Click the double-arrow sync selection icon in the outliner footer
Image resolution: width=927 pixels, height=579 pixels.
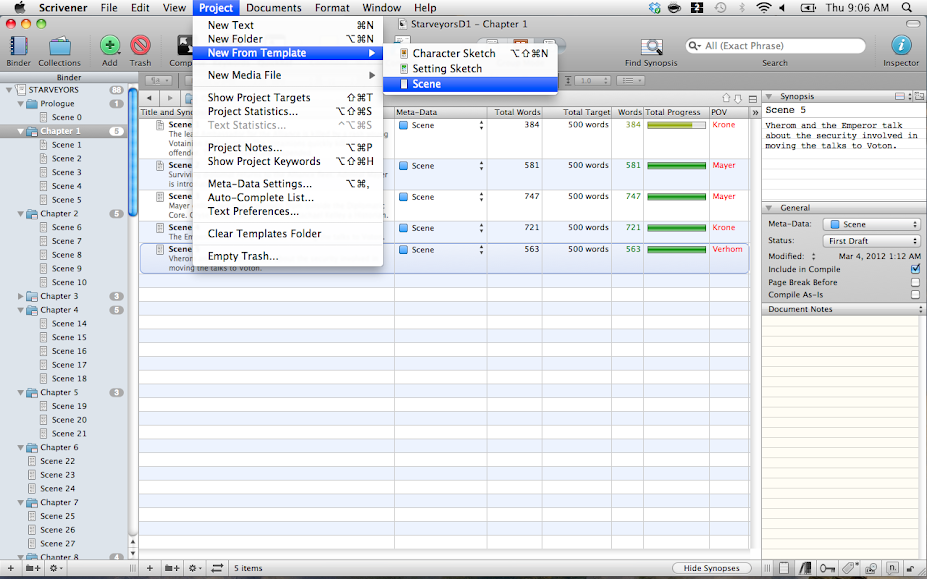[217, 568]
